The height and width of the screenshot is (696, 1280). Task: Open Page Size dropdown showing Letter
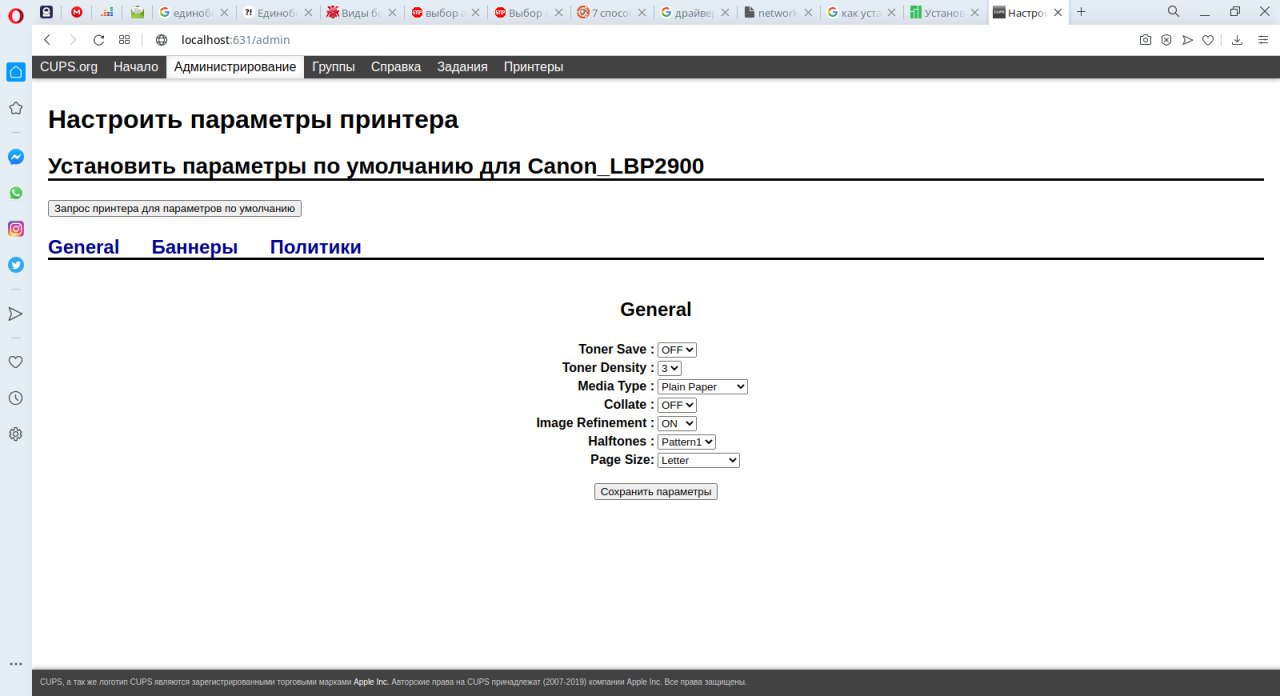click(x=698, y=460)
